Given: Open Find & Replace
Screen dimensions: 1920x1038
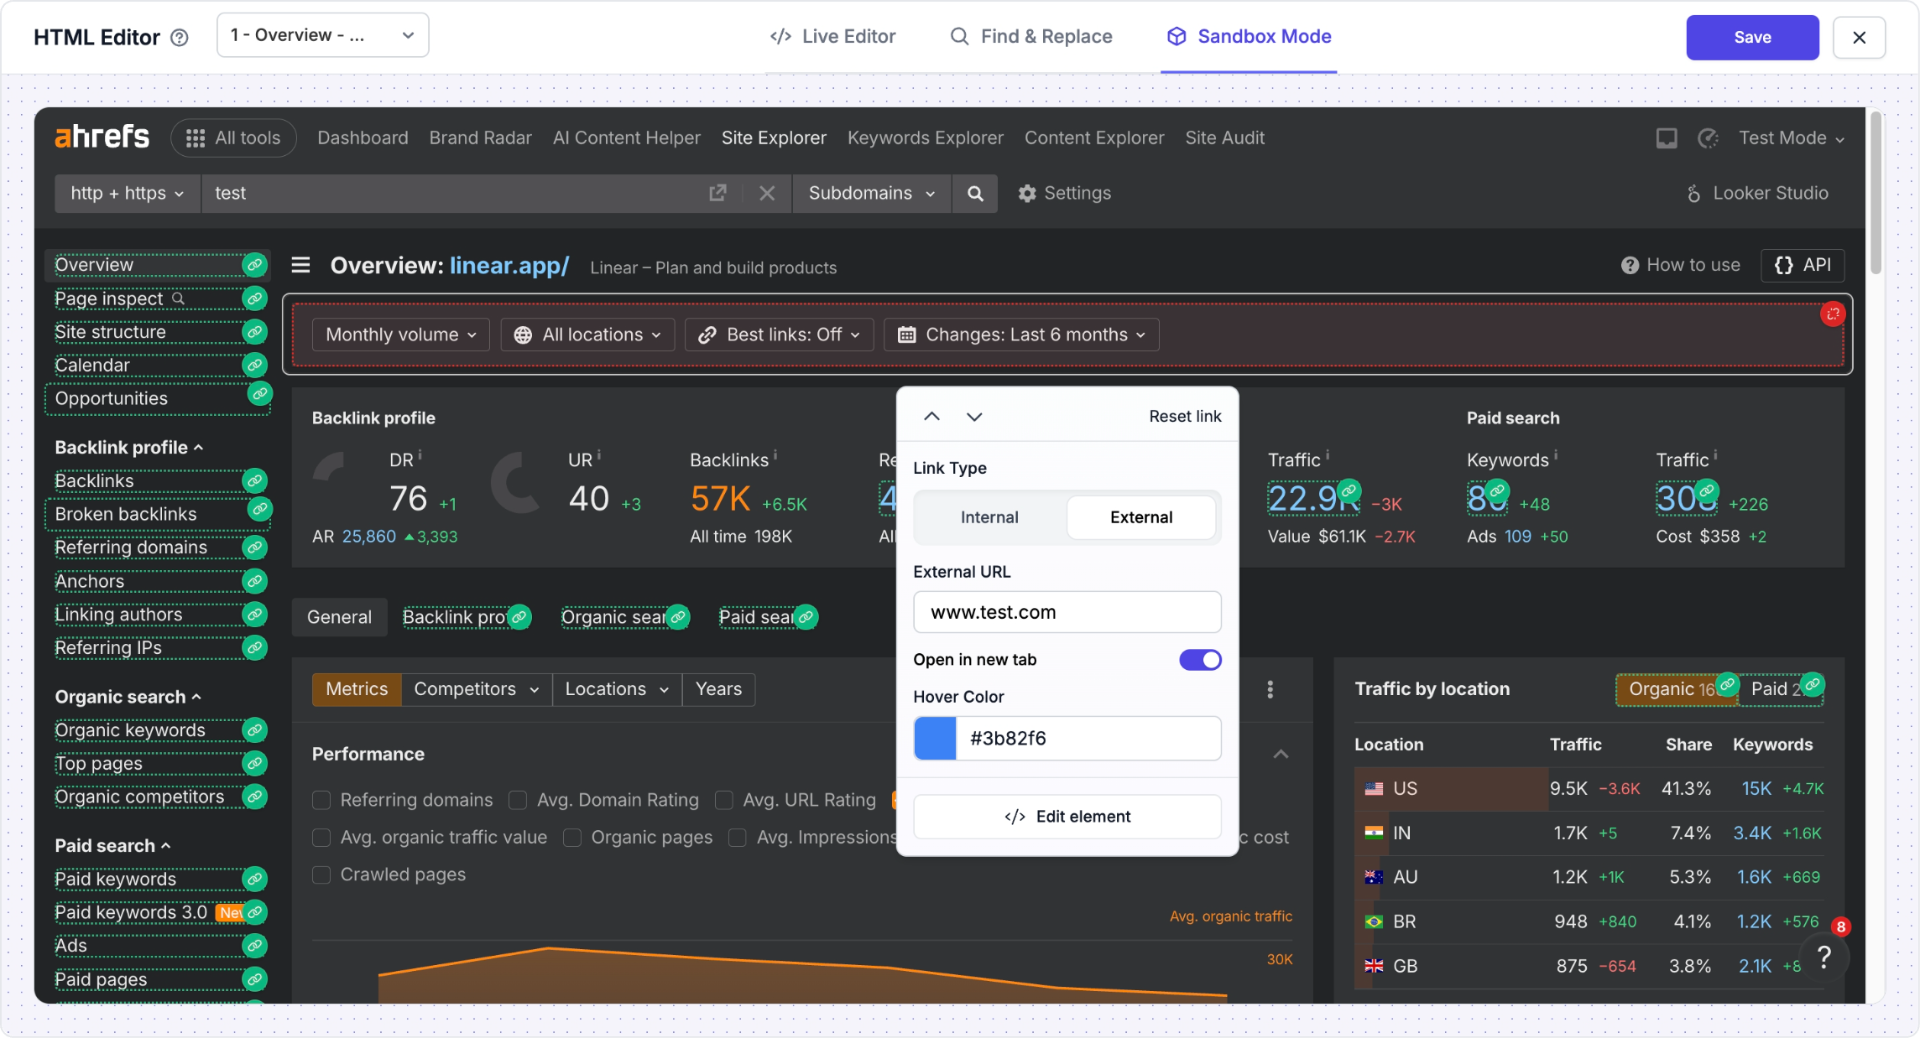Looking at the screenshot, I should coord(1030,37).
